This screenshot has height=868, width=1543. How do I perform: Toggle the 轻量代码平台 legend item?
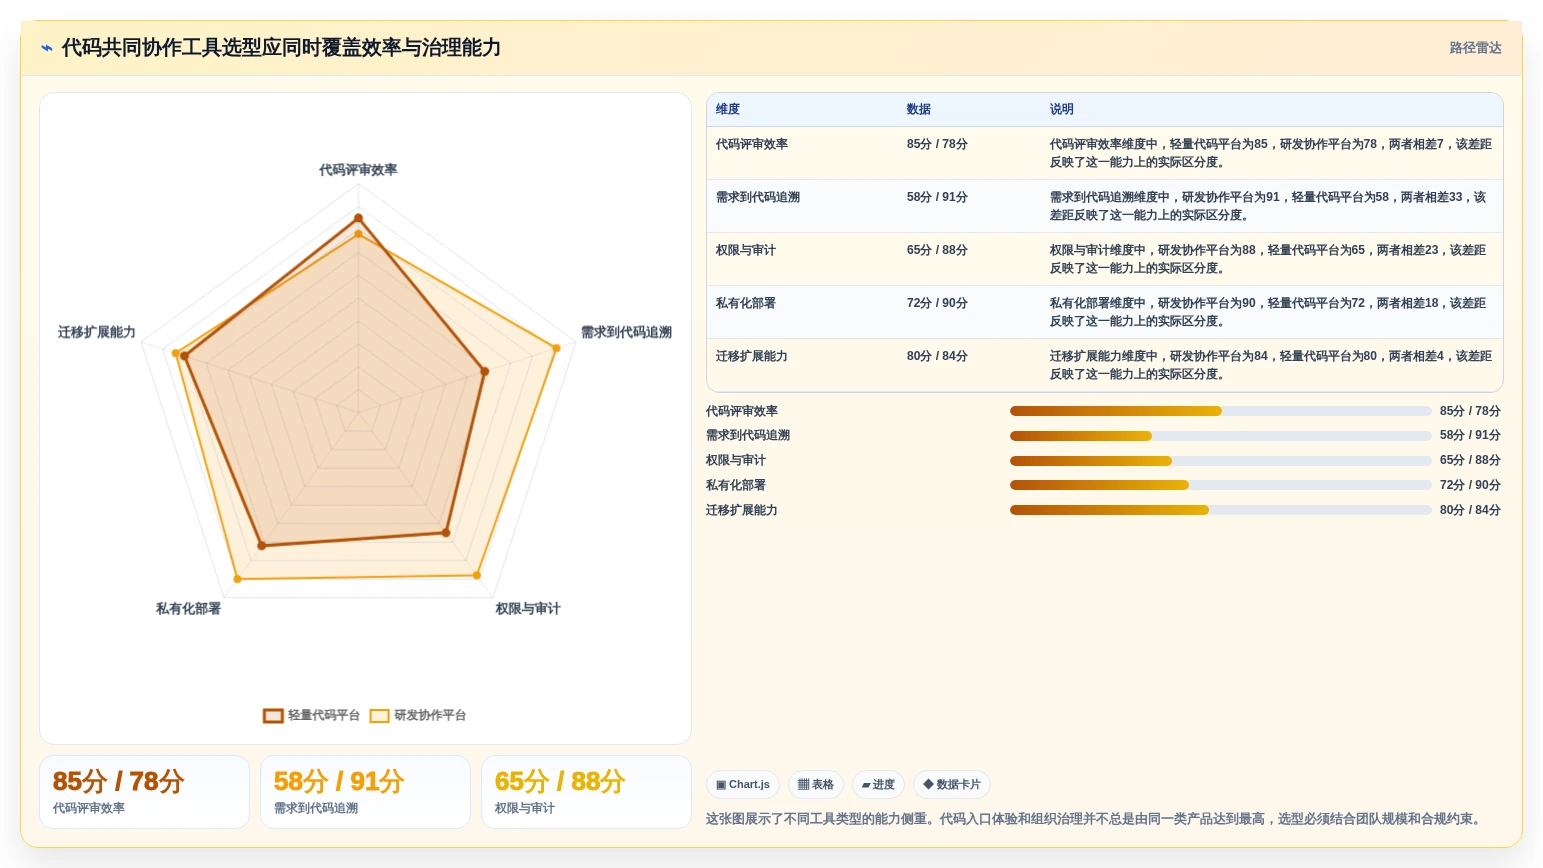(x=312, y=716)
